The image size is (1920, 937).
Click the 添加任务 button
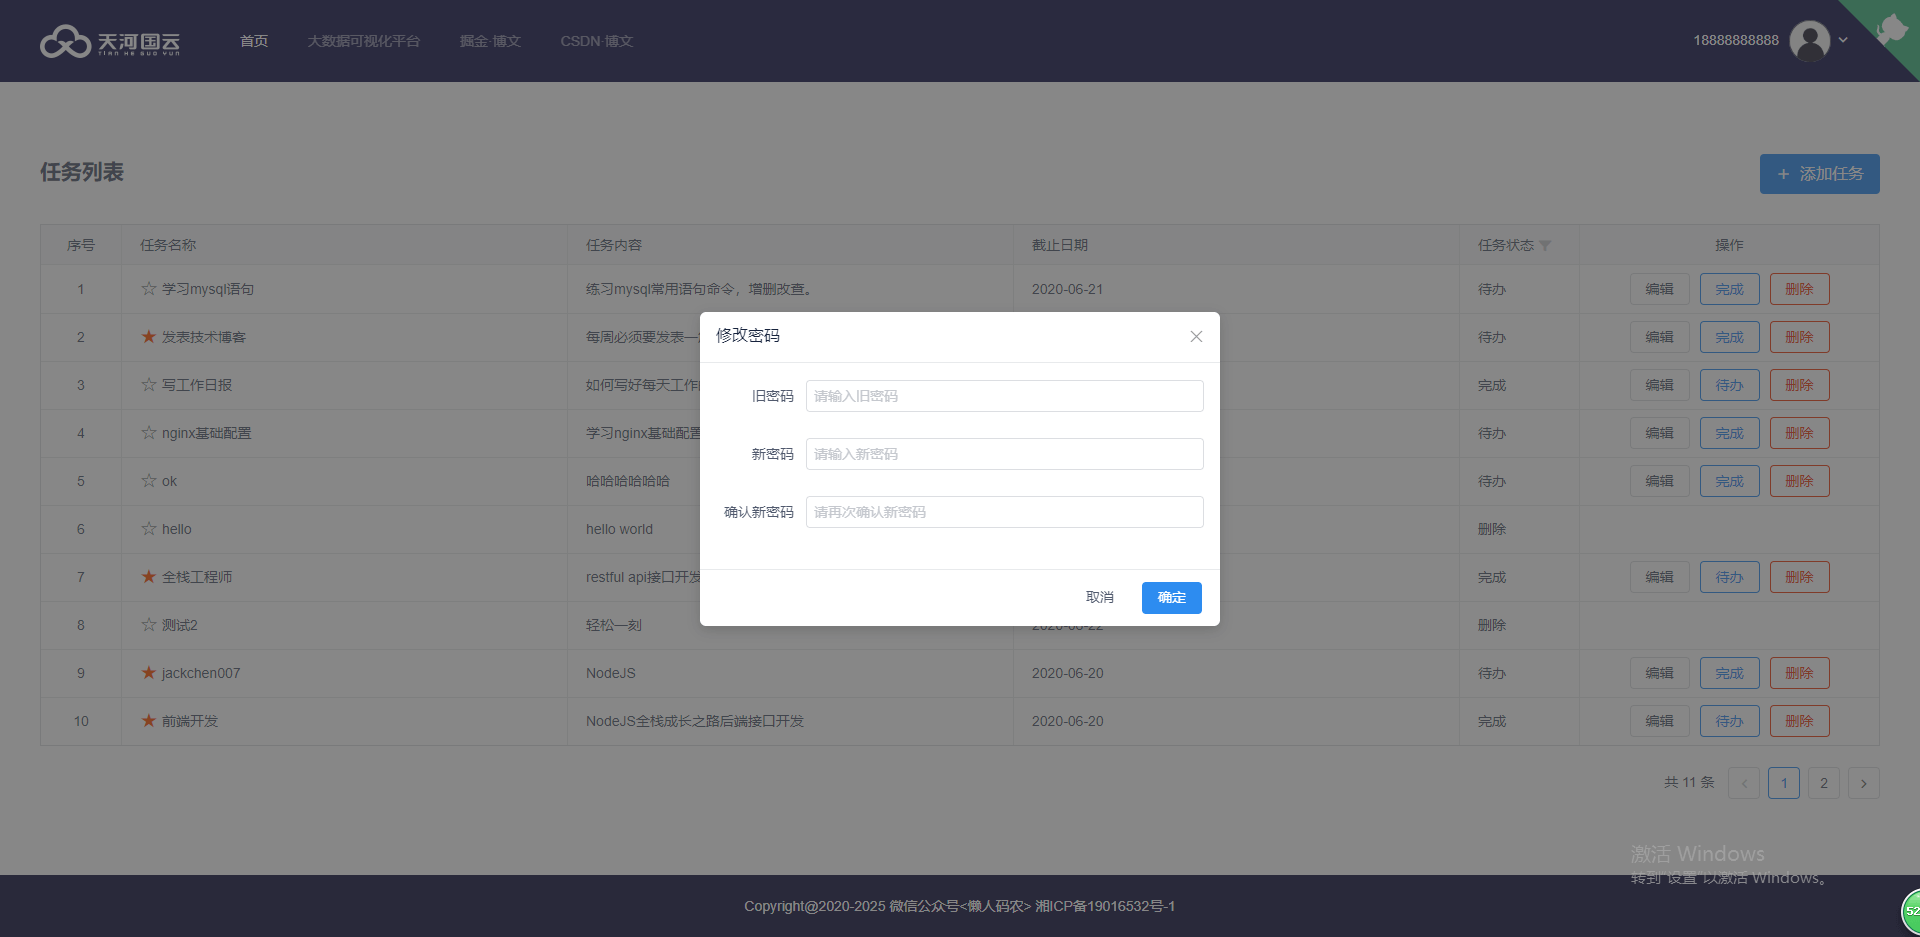[1819, 174]
